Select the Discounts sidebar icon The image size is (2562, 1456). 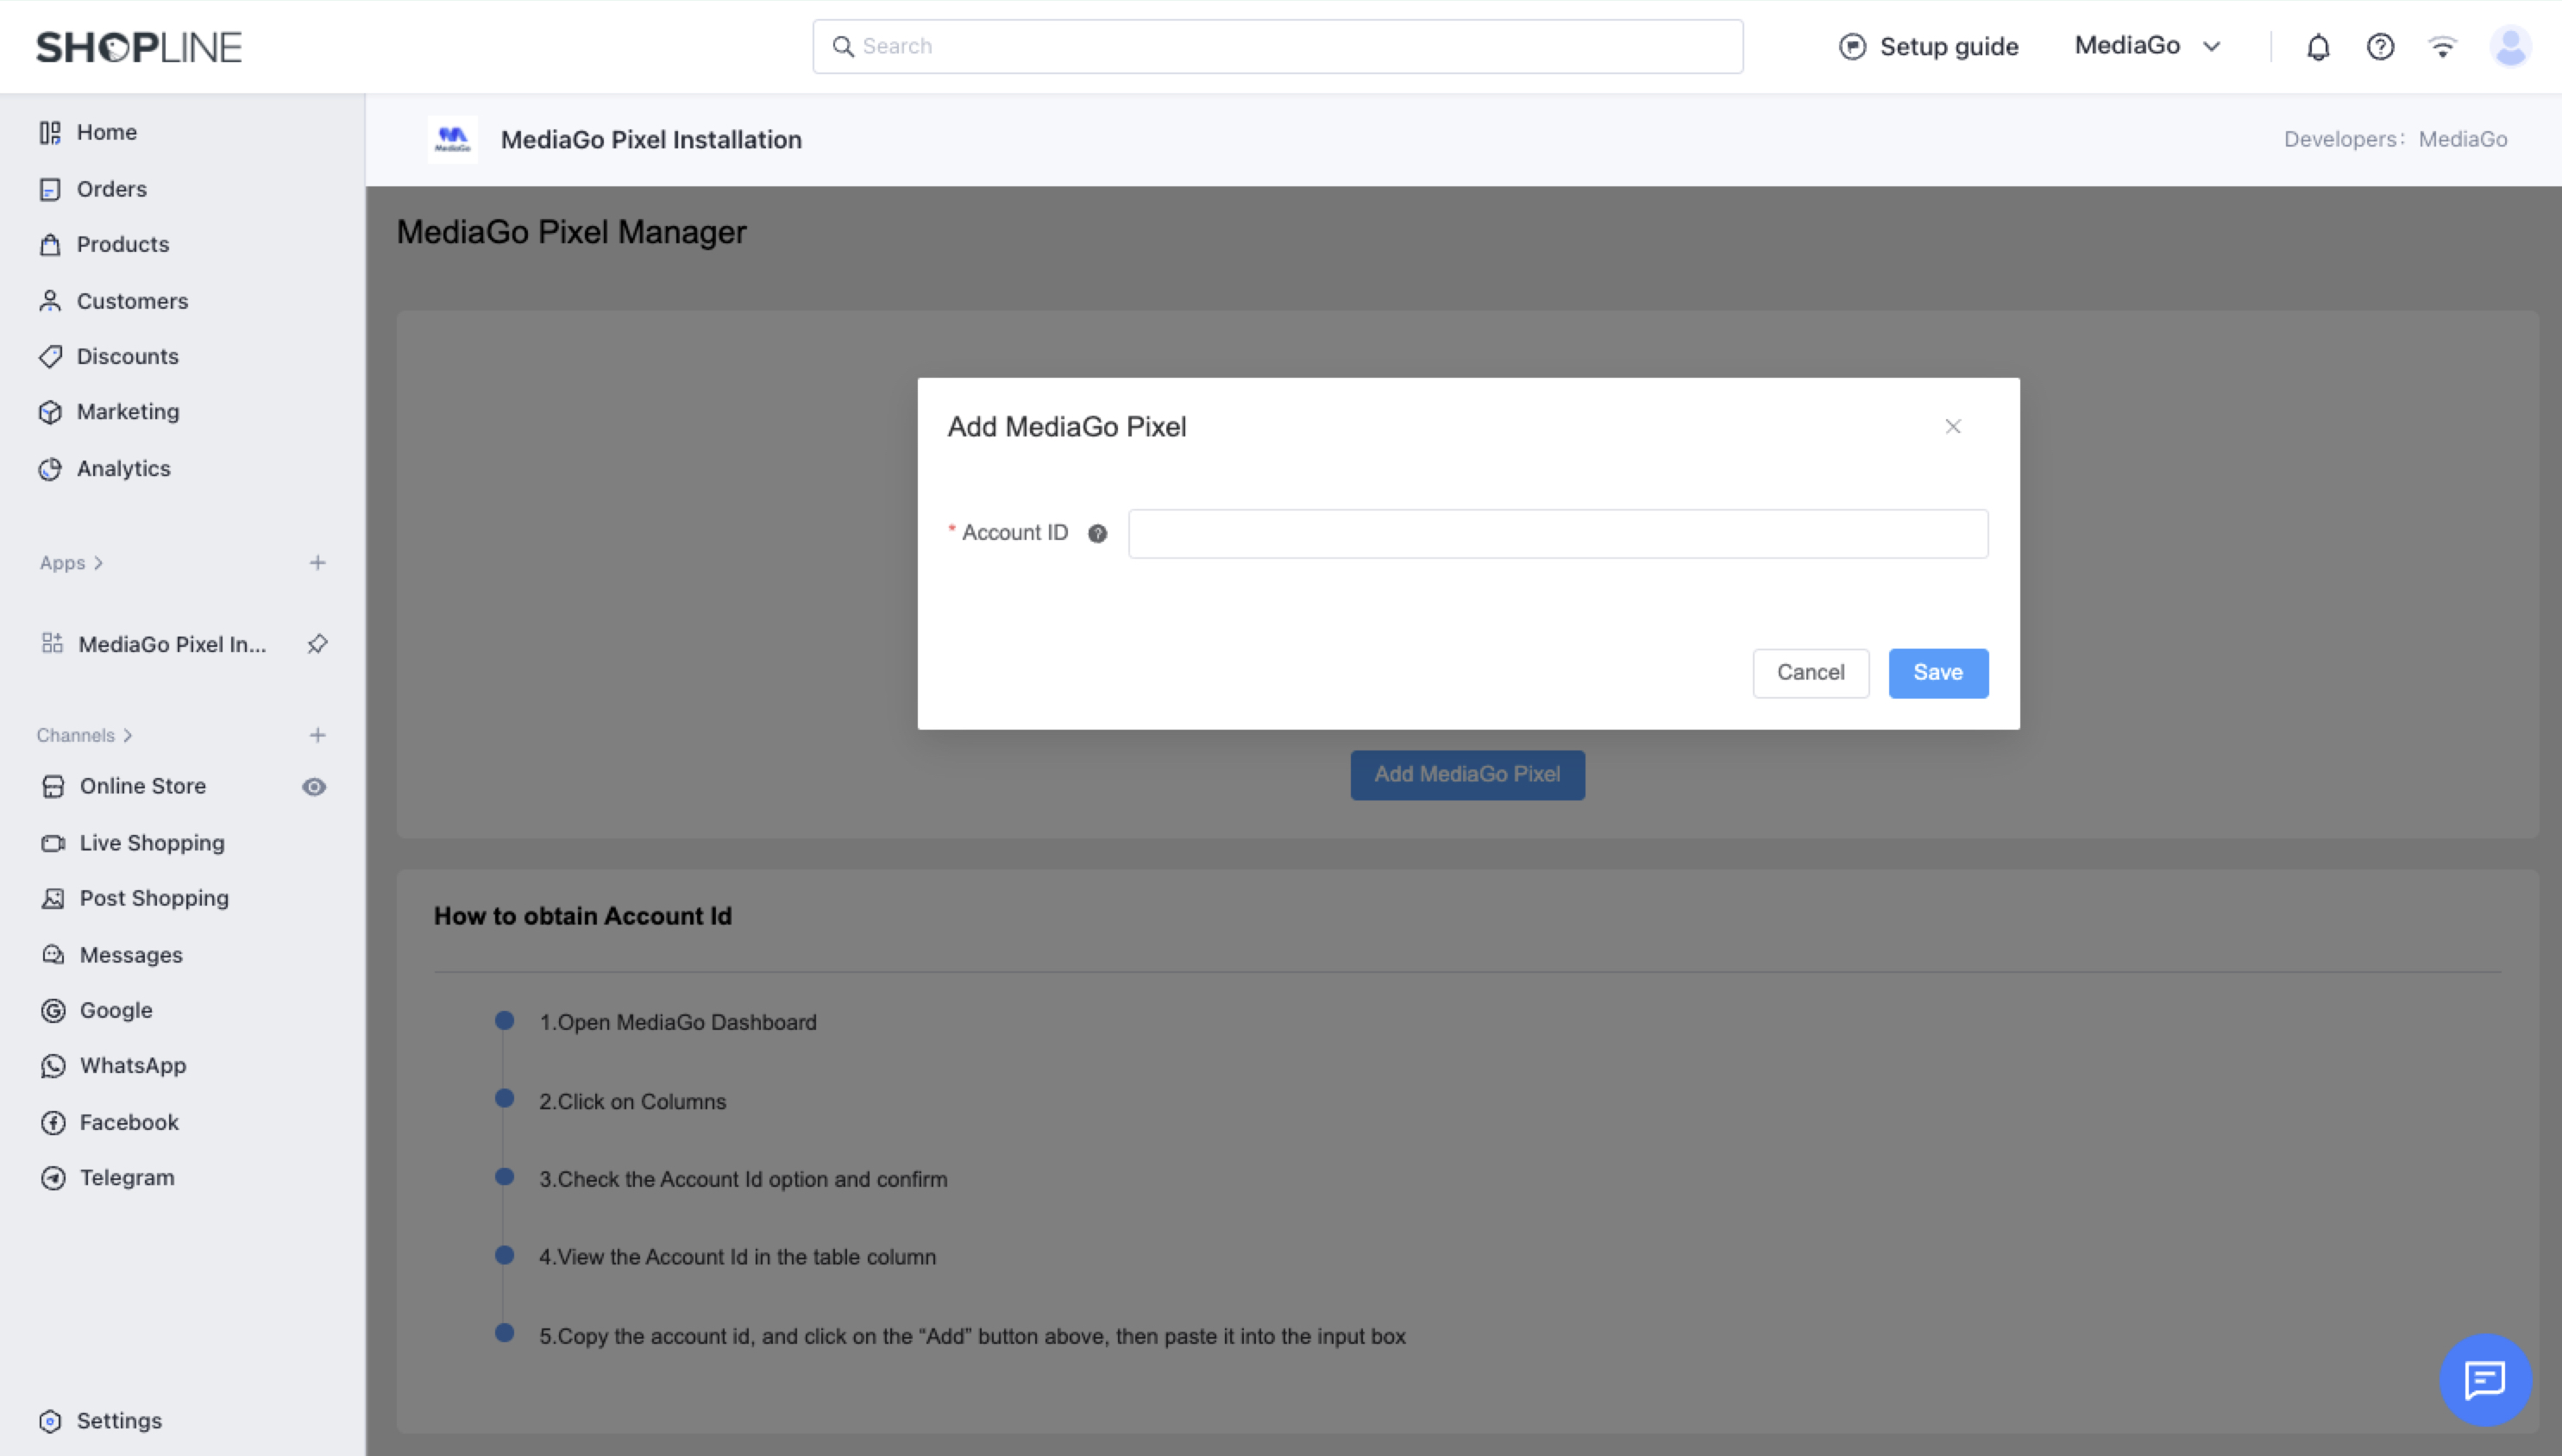52,356
